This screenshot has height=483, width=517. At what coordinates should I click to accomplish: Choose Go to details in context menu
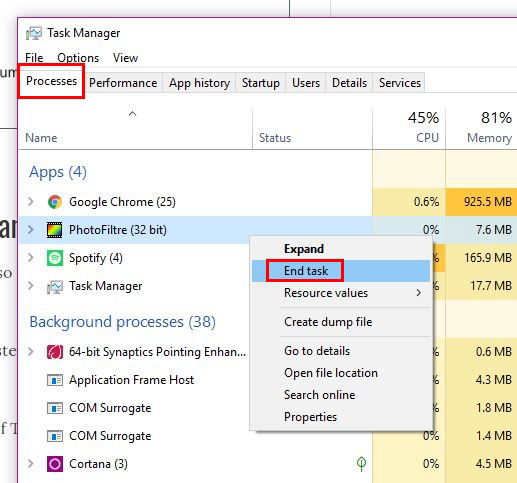[341, 351]
